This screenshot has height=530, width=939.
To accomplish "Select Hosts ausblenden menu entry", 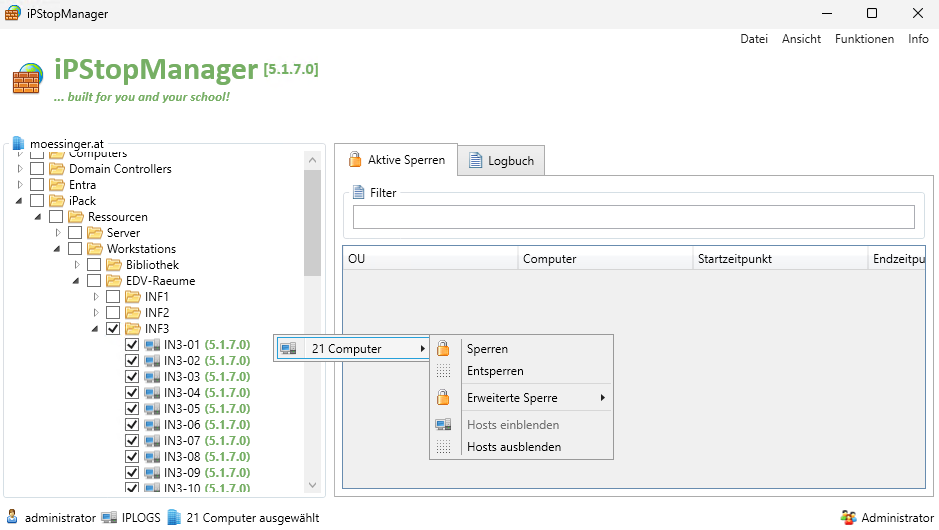I will click(x=513, y=447).
